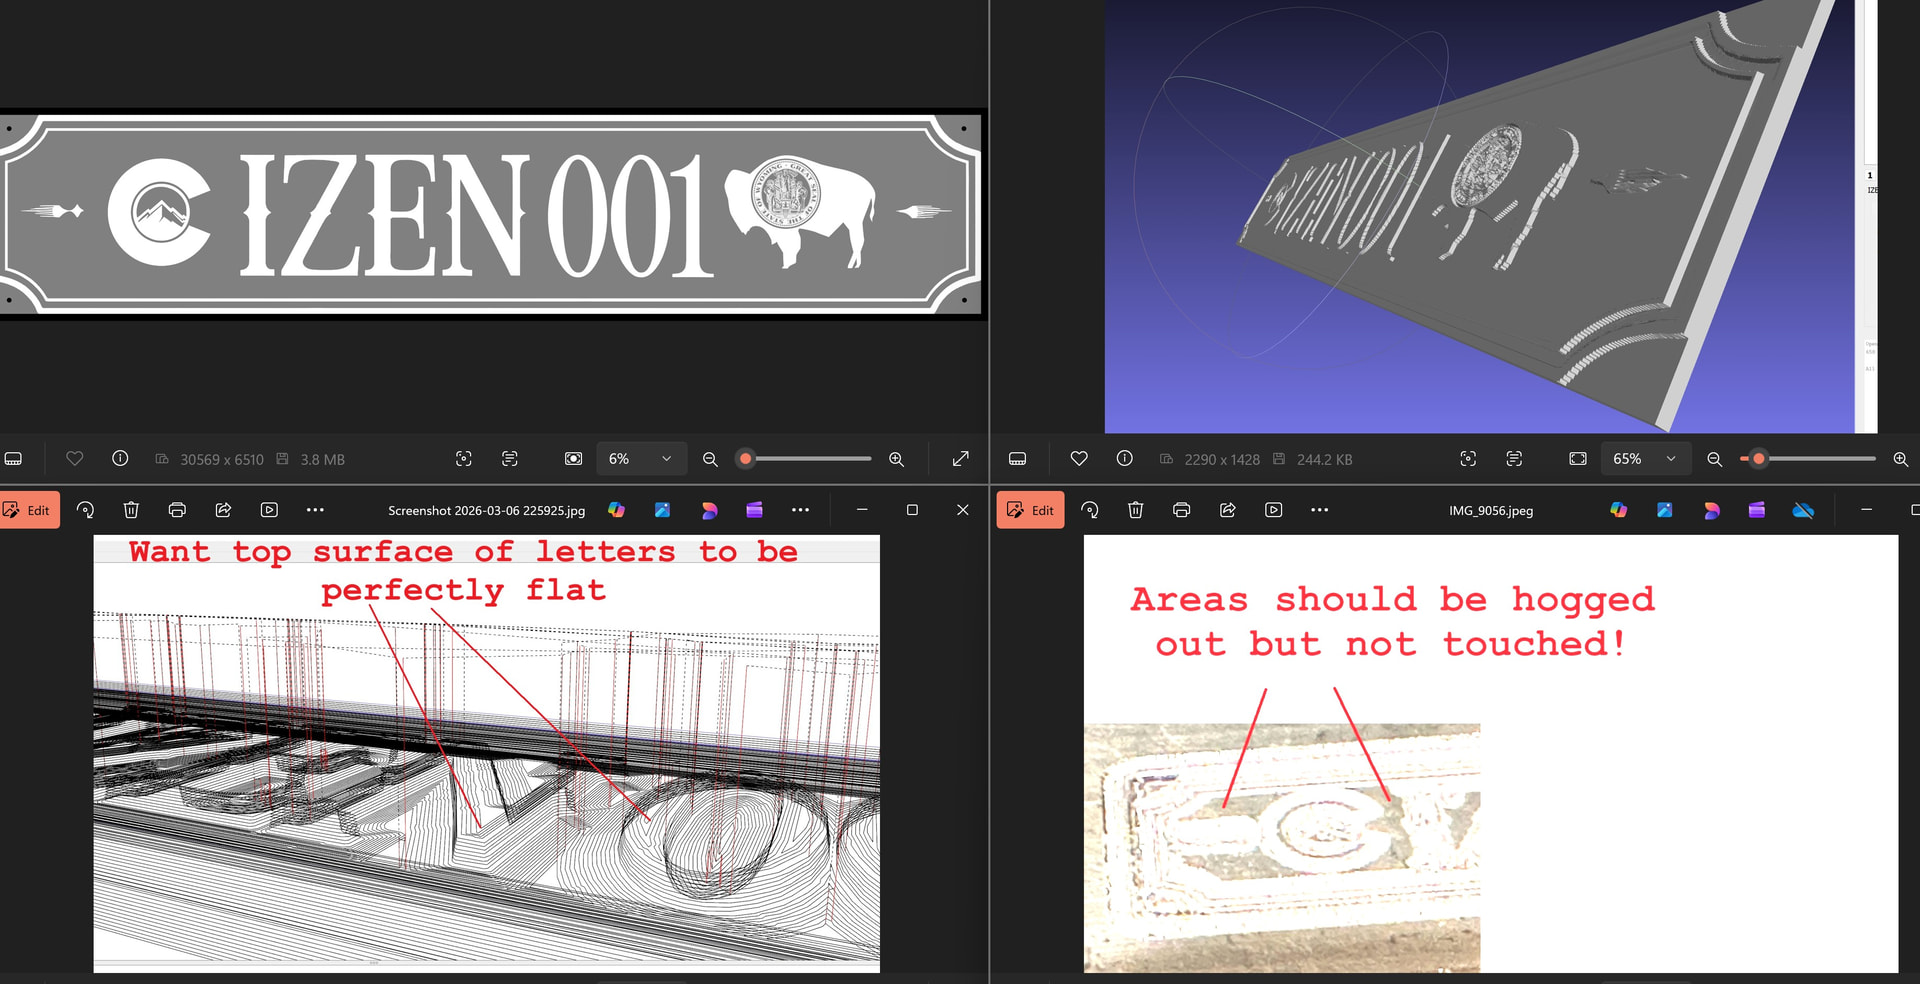Click Edit button in Screenshot 2026-03-06 225925.jpg window
1920x984 pixels.
point(29,510)
